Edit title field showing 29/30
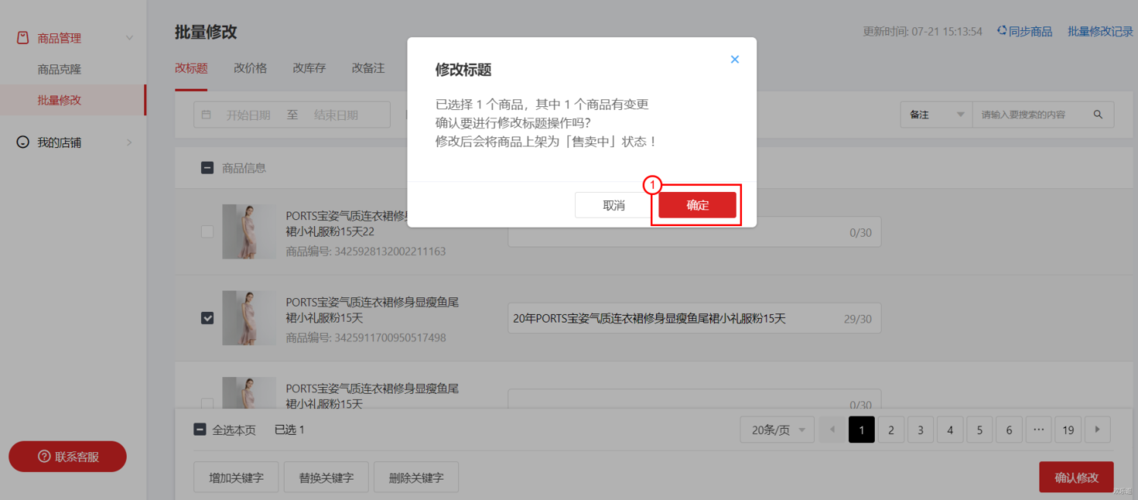This screenshot has width=1138, height=500. point(695,318)
